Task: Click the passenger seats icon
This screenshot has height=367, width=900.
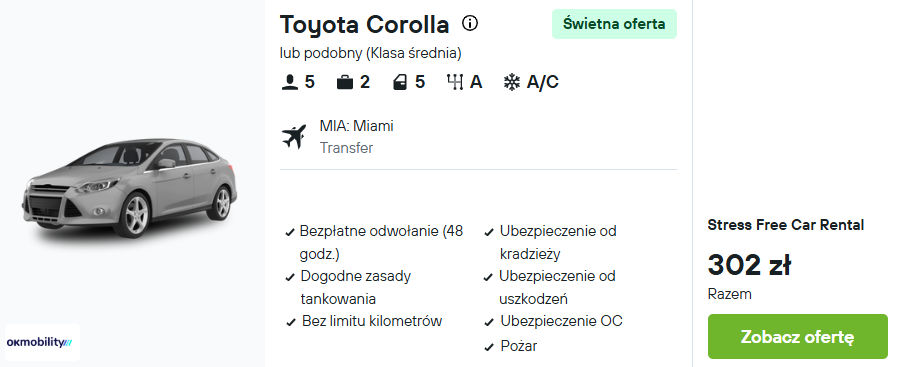Action: 289,83
